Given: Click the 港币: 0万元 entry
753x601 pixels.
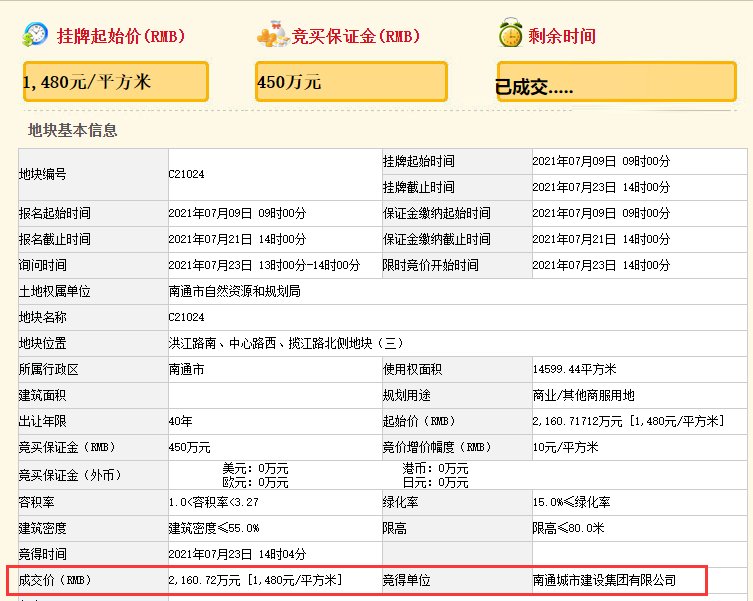Looking at the screenshot, I should (x=436, y=468).
